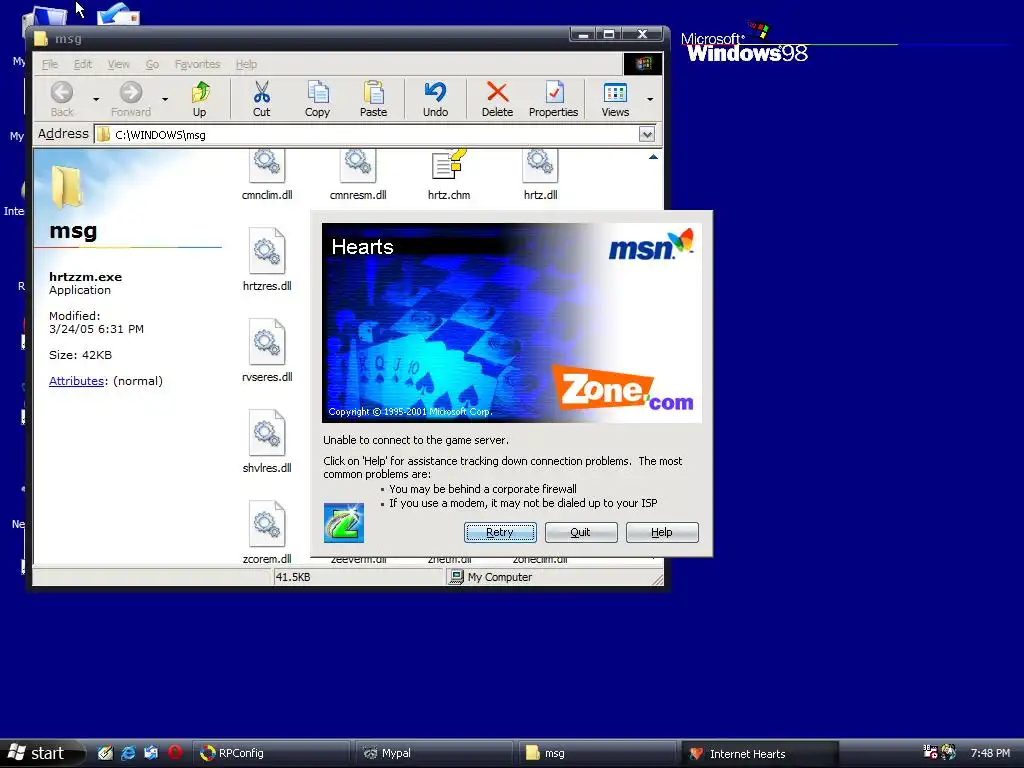Click the 'hrtzzm.exe' file name text
Screen dimensions: 1024x768
tap(86, 277)
